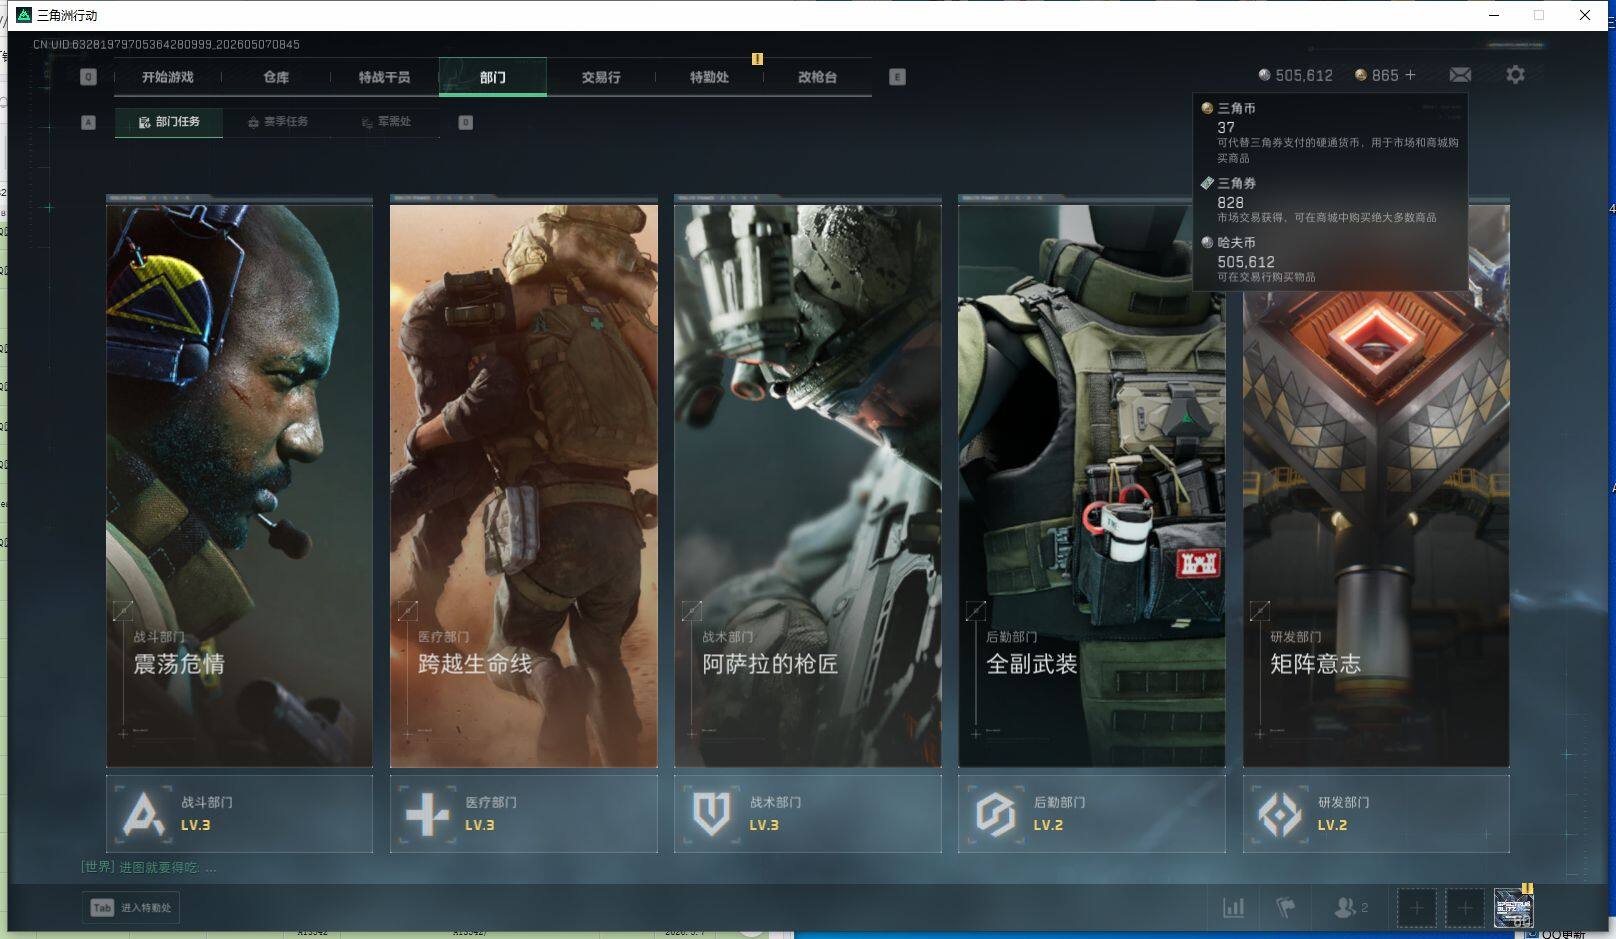Click the expand icon on 跨越生命线 card
Screen dimensions: 1616x939
click(407, 610)
